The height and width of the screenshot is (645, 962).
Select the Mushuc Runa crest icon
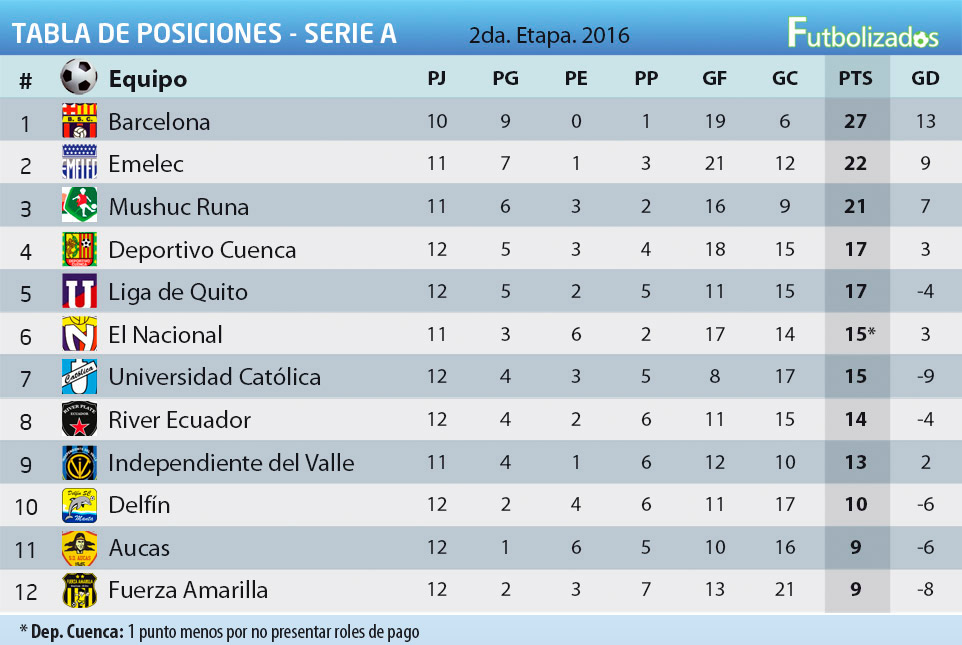tap(79, 206)
